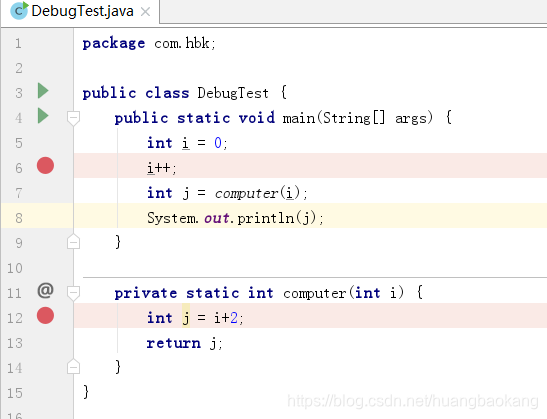
Task: Click the closing brace on line 15
Action: [86, 392]
